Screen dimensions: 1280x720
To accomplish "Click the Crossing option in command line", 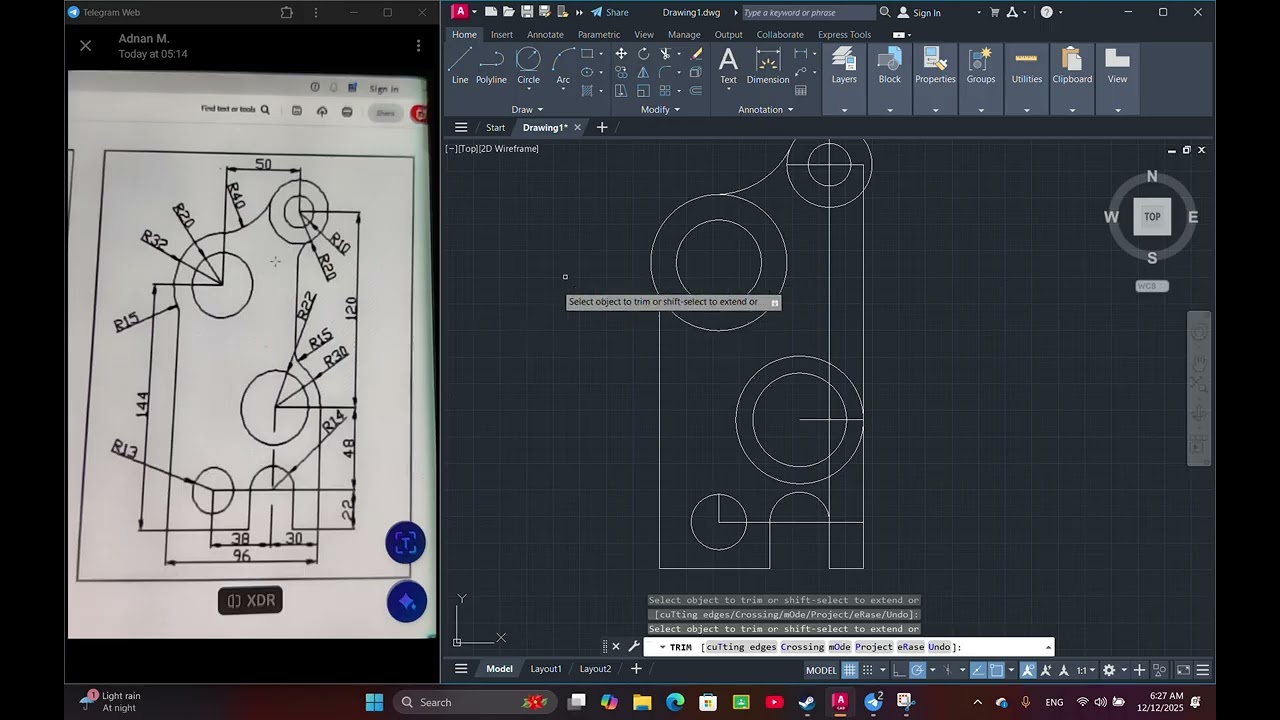I will [802, 647].
